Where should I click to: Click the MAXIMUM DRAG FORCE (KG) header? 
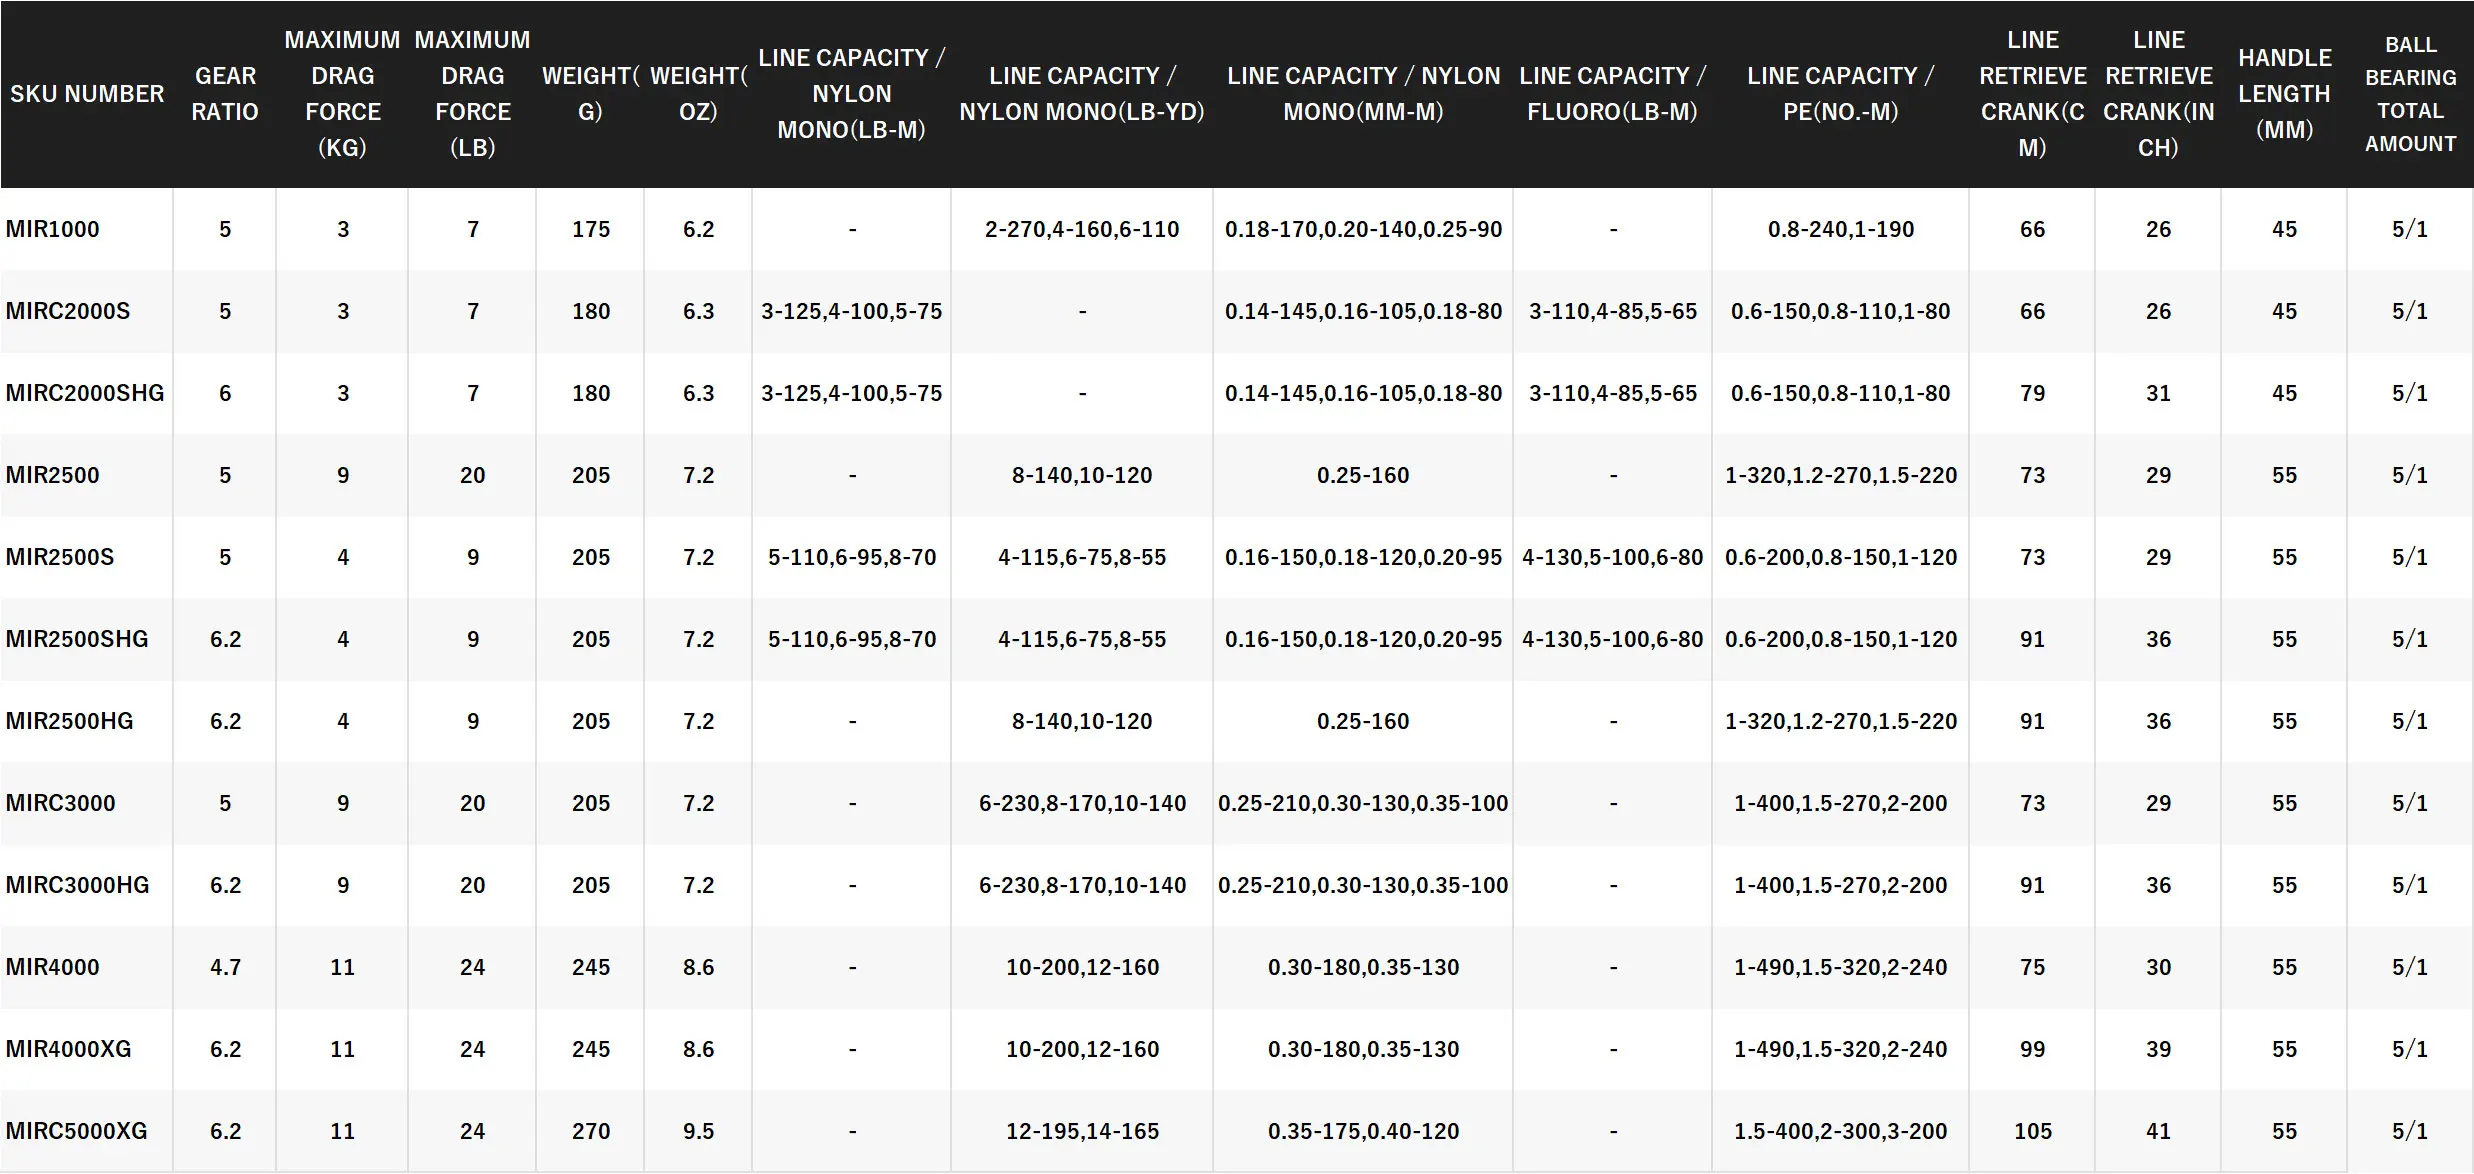(342, 94)
